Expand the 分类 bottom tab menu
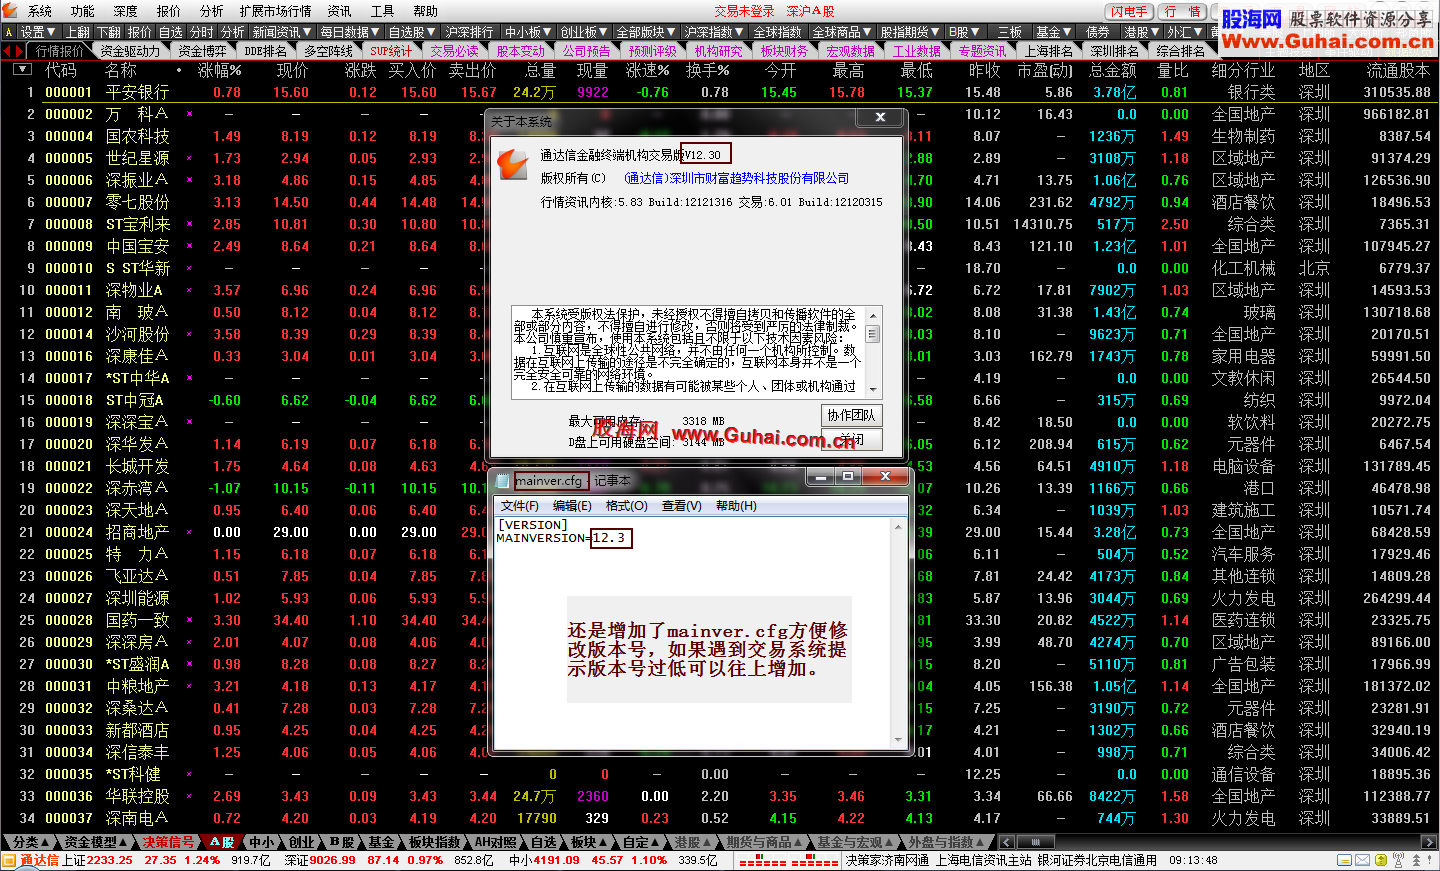Image resolution: width=1440 pixels, height=871 pixels. pyautogui.click(x=30, y=842)
